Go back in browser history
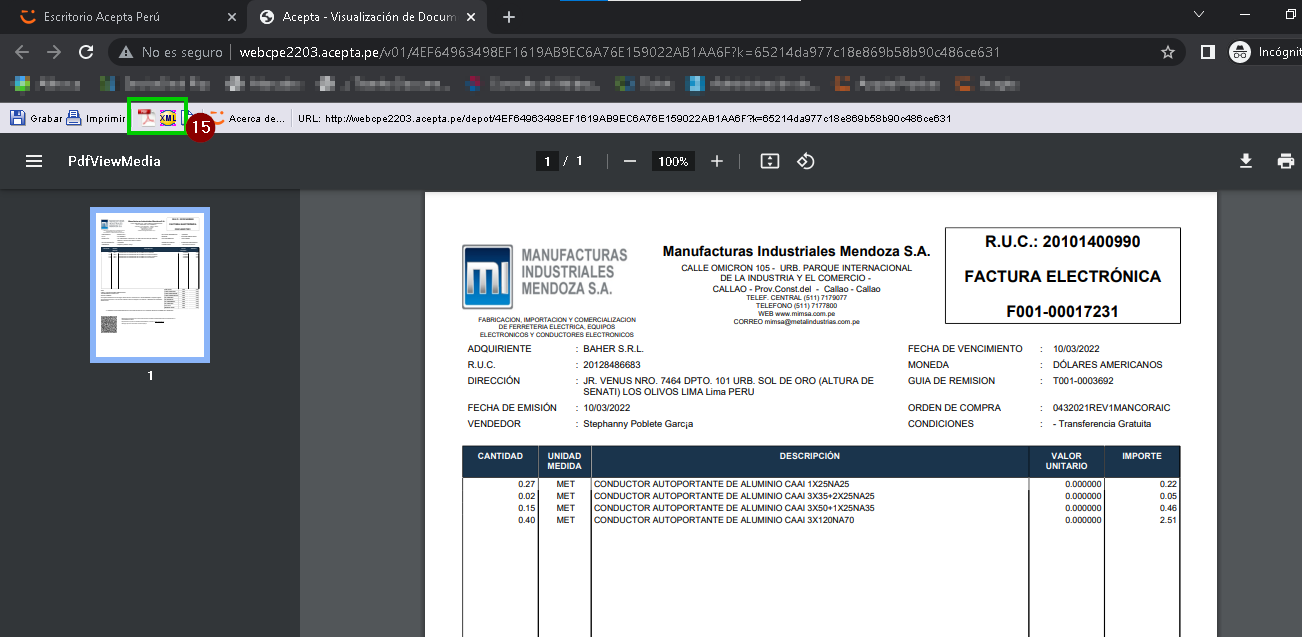The height and width of the screenshot is (637, 1302). 22,52
